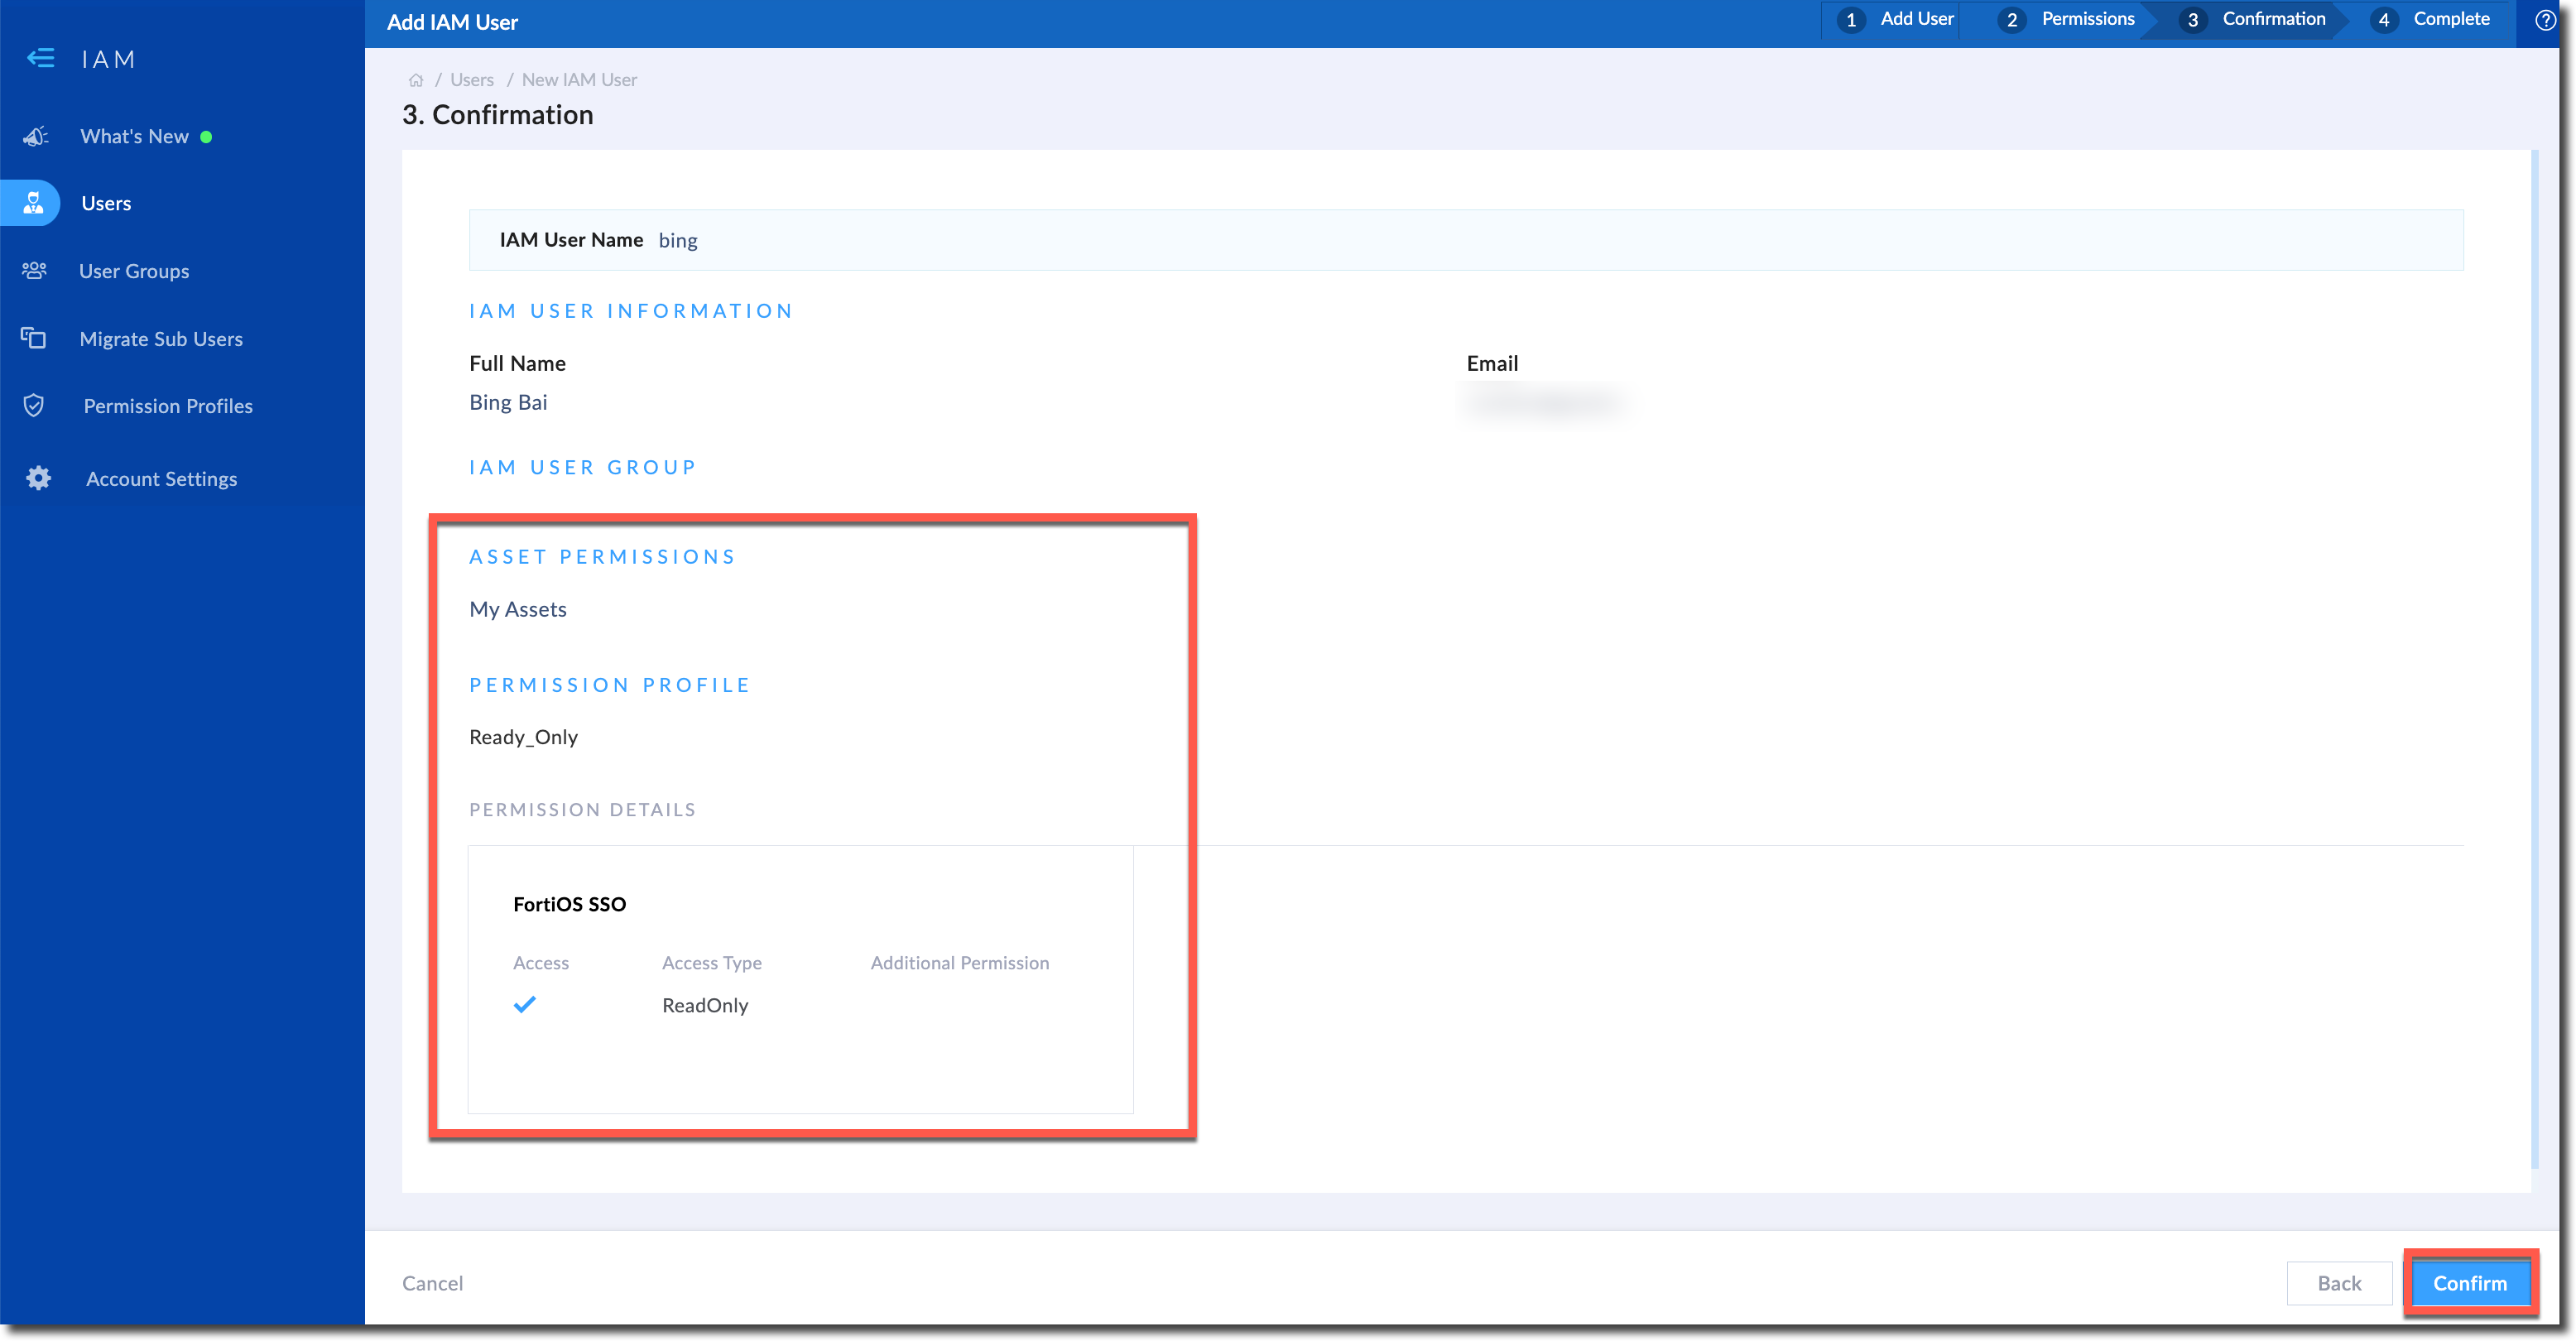
Task: Select step 4 Complete in wizard
Action: point(2431,19)
